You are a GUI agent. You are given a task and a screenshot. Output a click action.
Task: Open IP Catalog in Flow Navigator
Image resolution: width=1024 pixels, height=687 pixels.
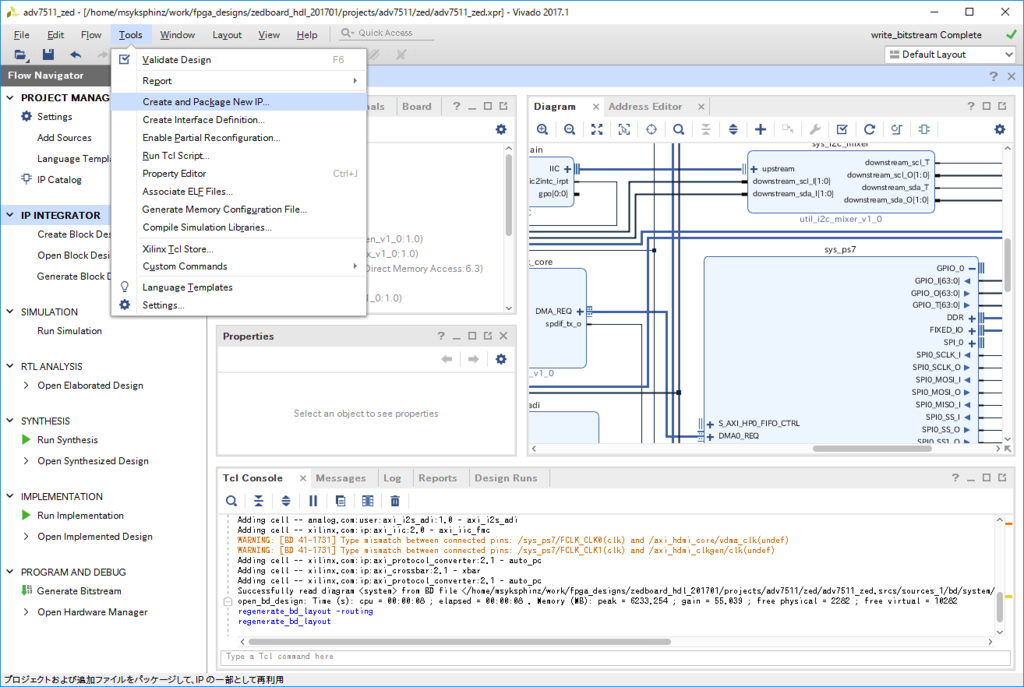[59, 180]
